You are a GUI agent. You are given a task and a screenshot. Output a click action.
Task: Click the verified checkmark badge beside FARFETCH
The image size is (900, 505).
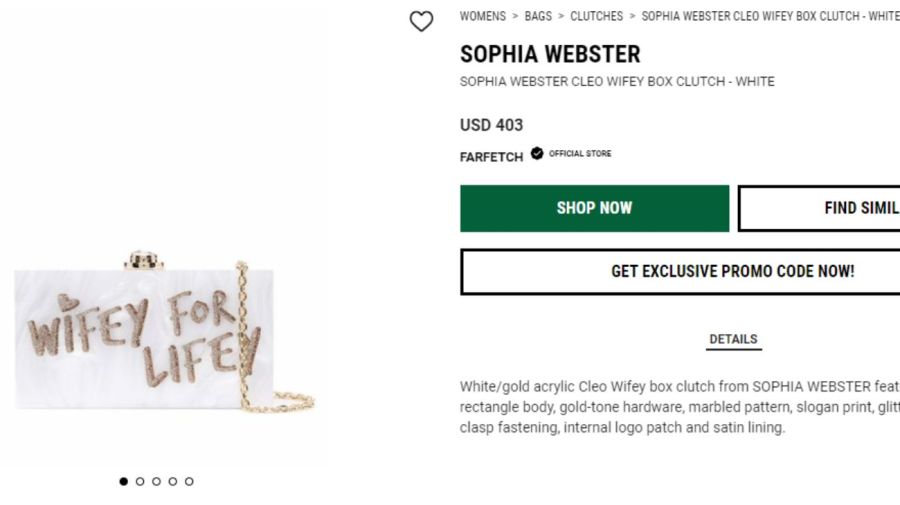coord(537,154)
